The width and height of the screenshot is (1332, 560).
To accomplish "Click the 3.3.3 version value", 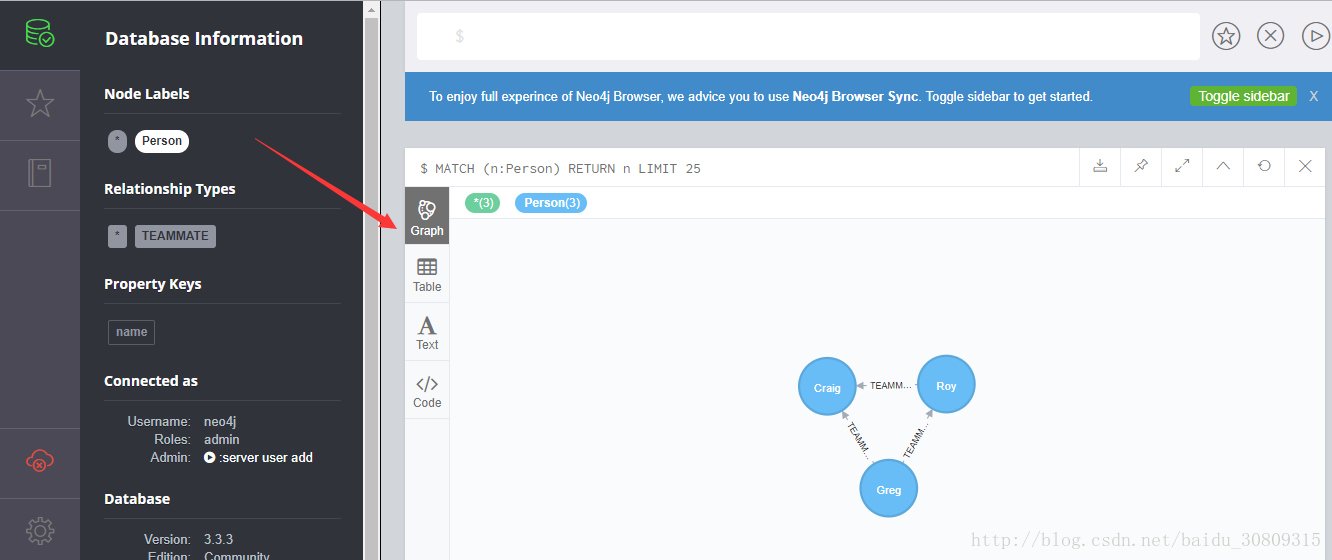I will [x=218, y=539].
